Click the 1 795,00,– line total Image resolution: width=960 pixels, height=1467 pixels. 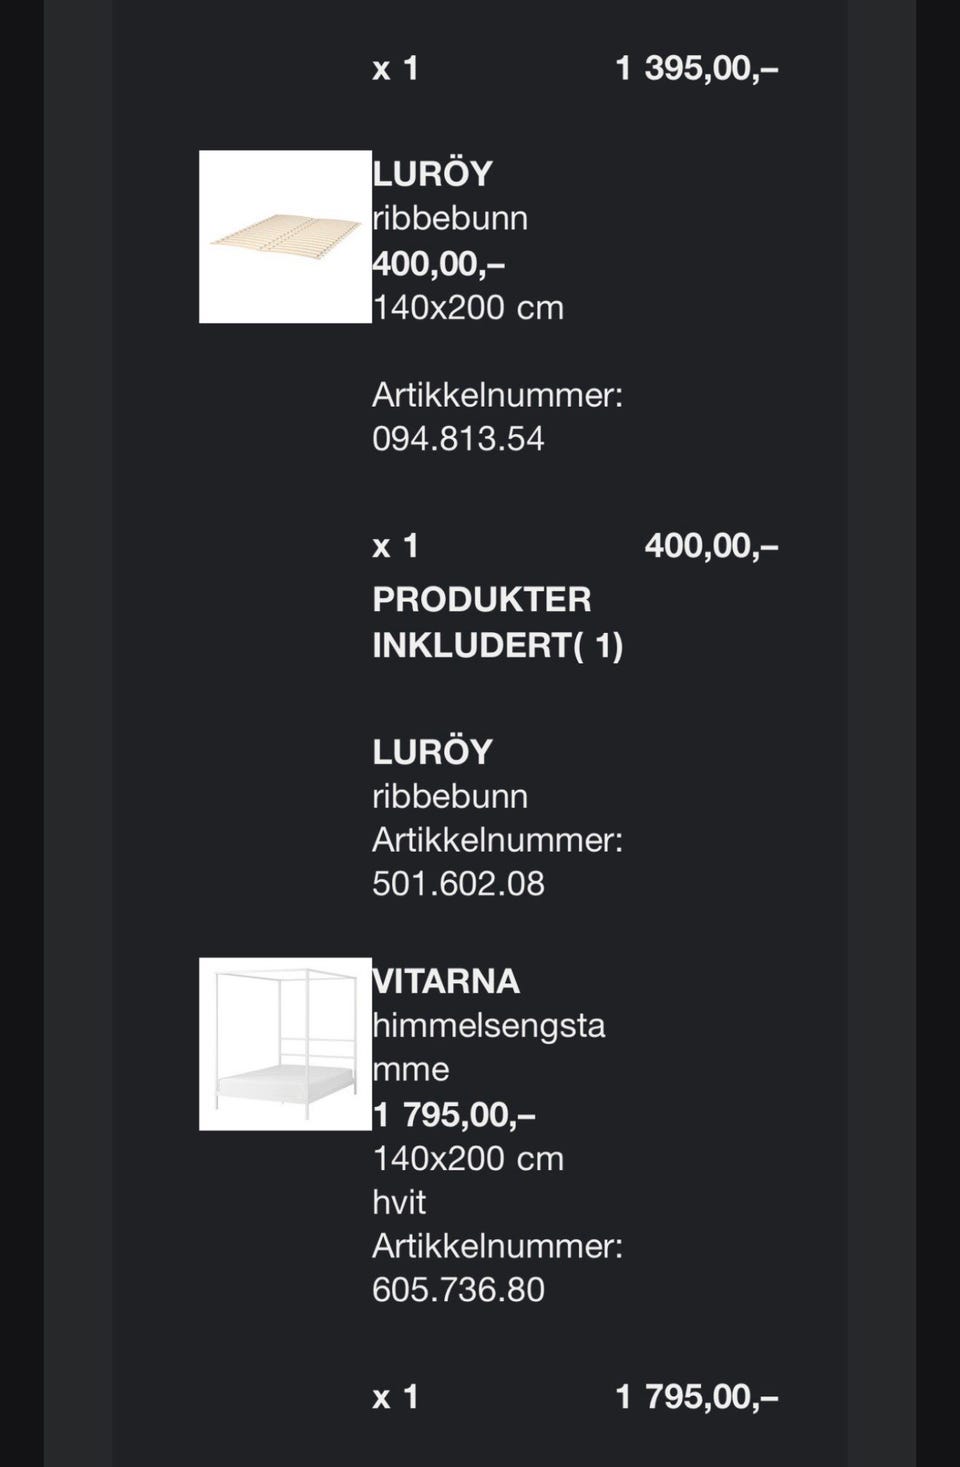697,1397
